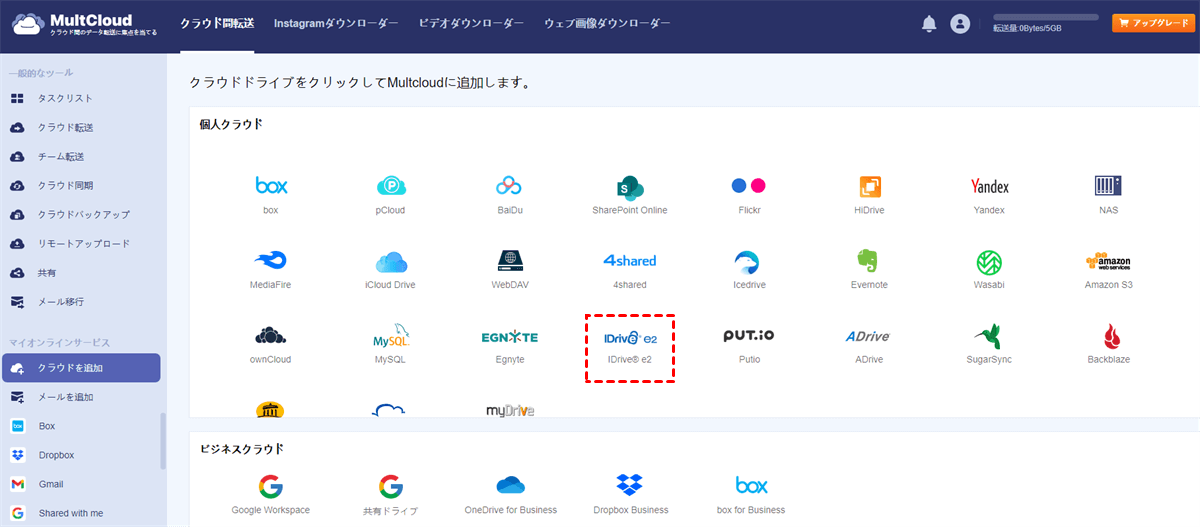Viewport: 1200px width, 527px height.
Task: Choose the iCloud Drive icon
Action: pyautogui.click(x=391, y=261)
